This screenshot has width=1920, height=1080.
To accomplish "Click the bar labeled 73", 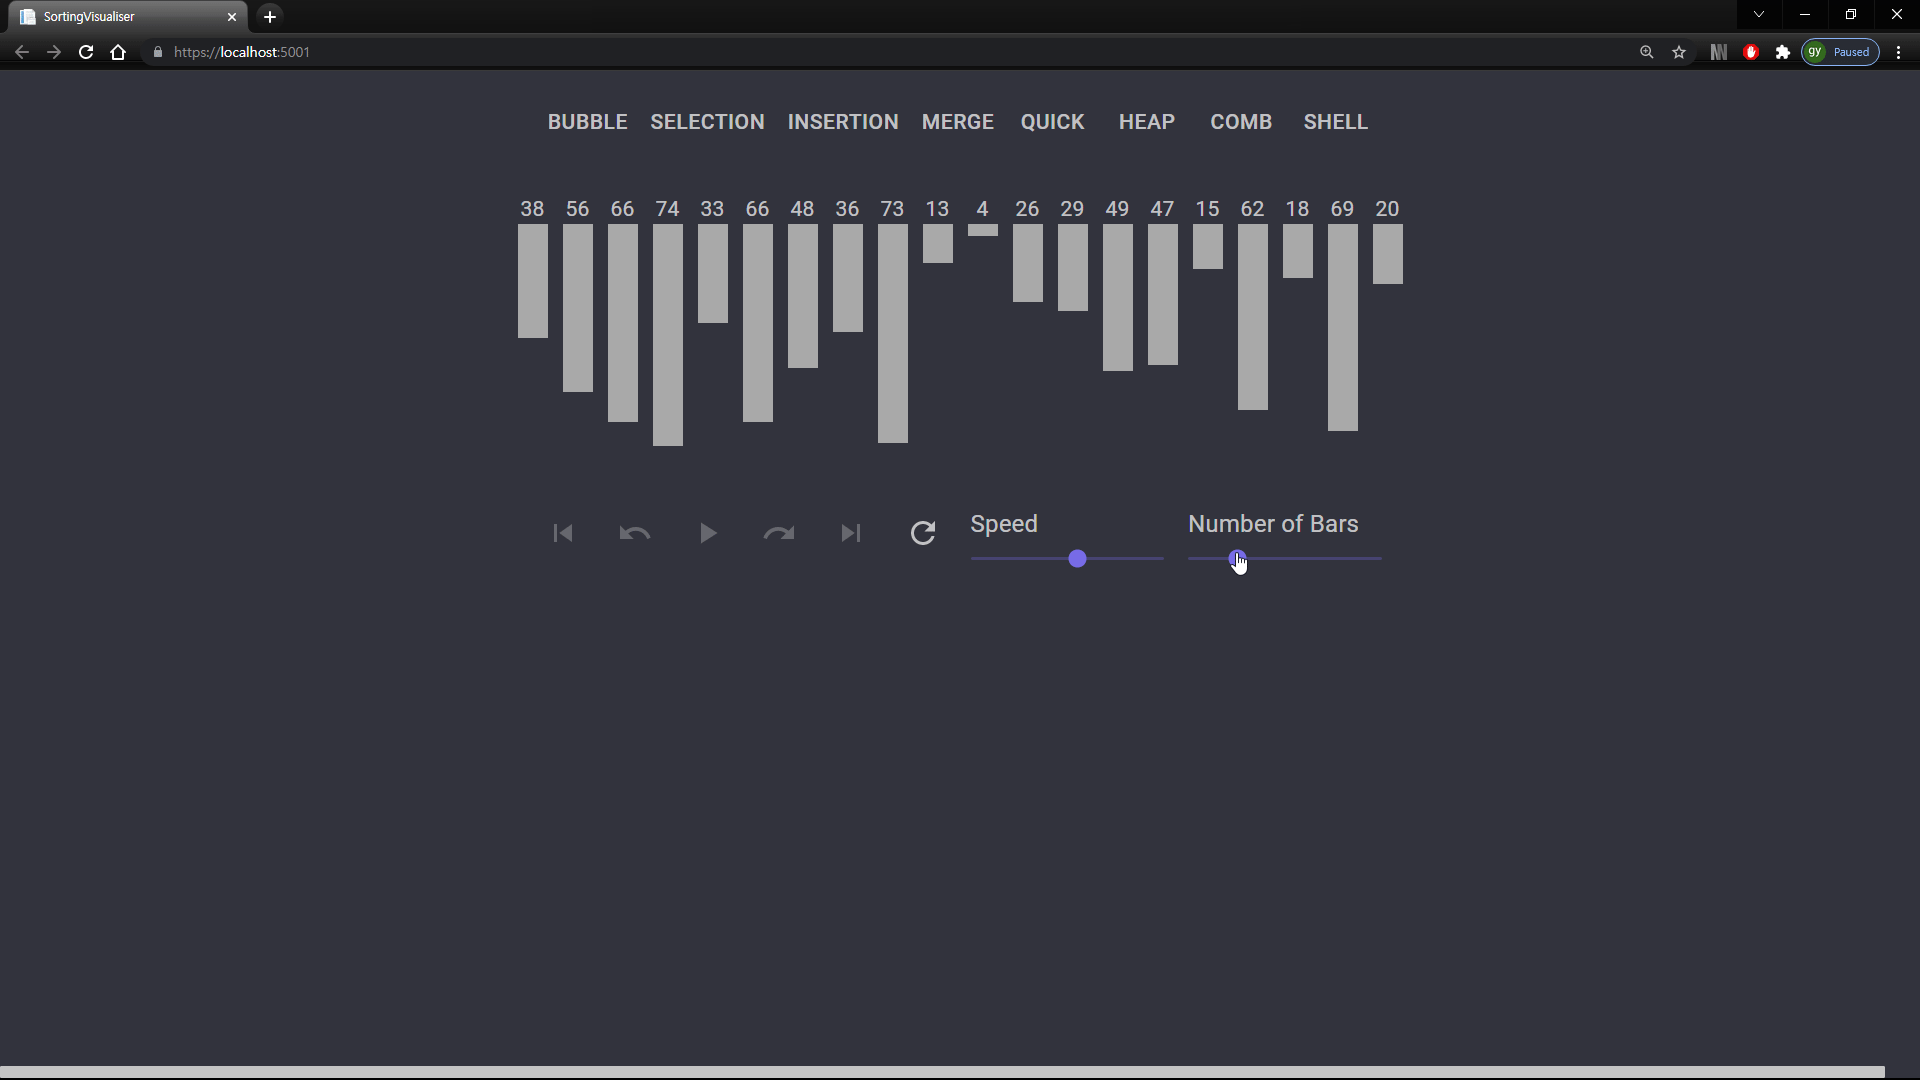I will point(893,333).
